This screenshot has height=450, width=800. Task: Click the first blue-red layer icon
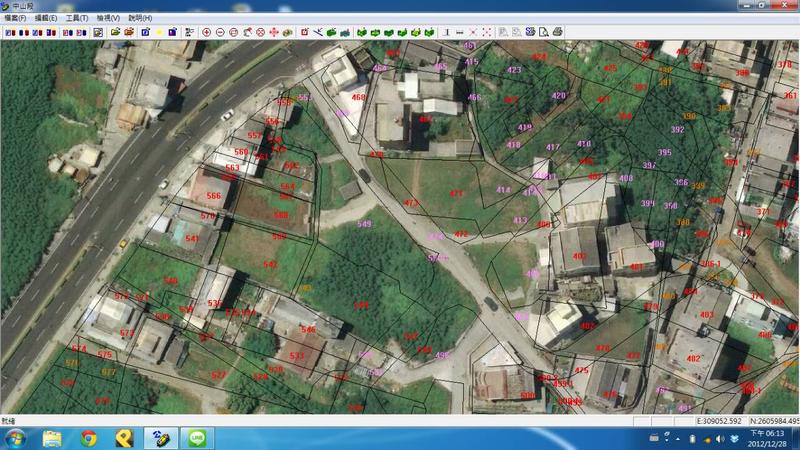click(10, 32)
